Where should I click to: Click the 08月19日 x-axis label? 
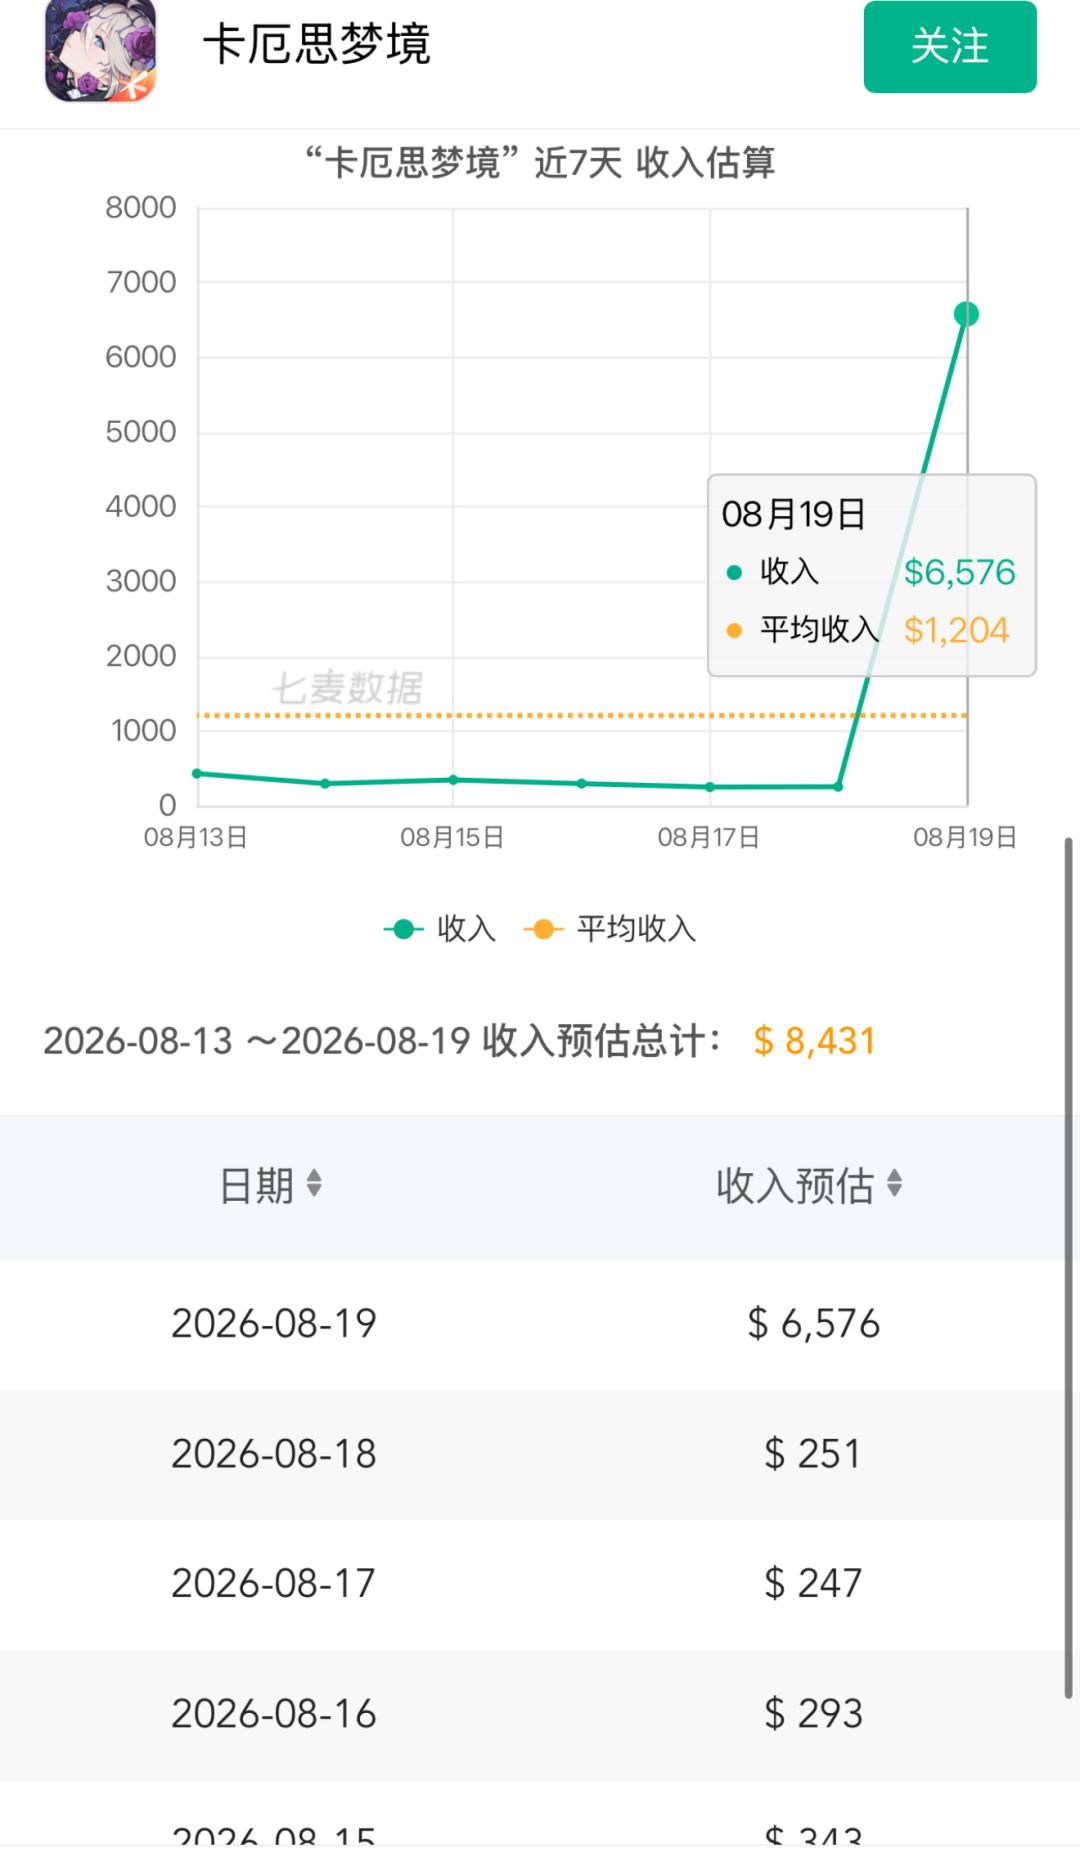965,837
